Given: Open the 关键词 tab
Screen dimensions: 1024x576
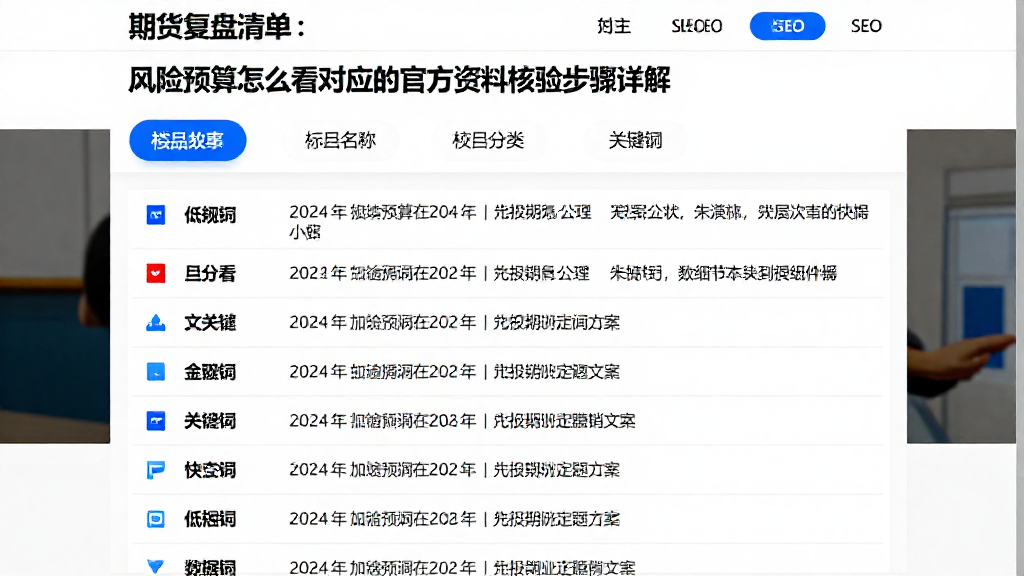Looking at the screenshot, I should (x=635, y=140).
